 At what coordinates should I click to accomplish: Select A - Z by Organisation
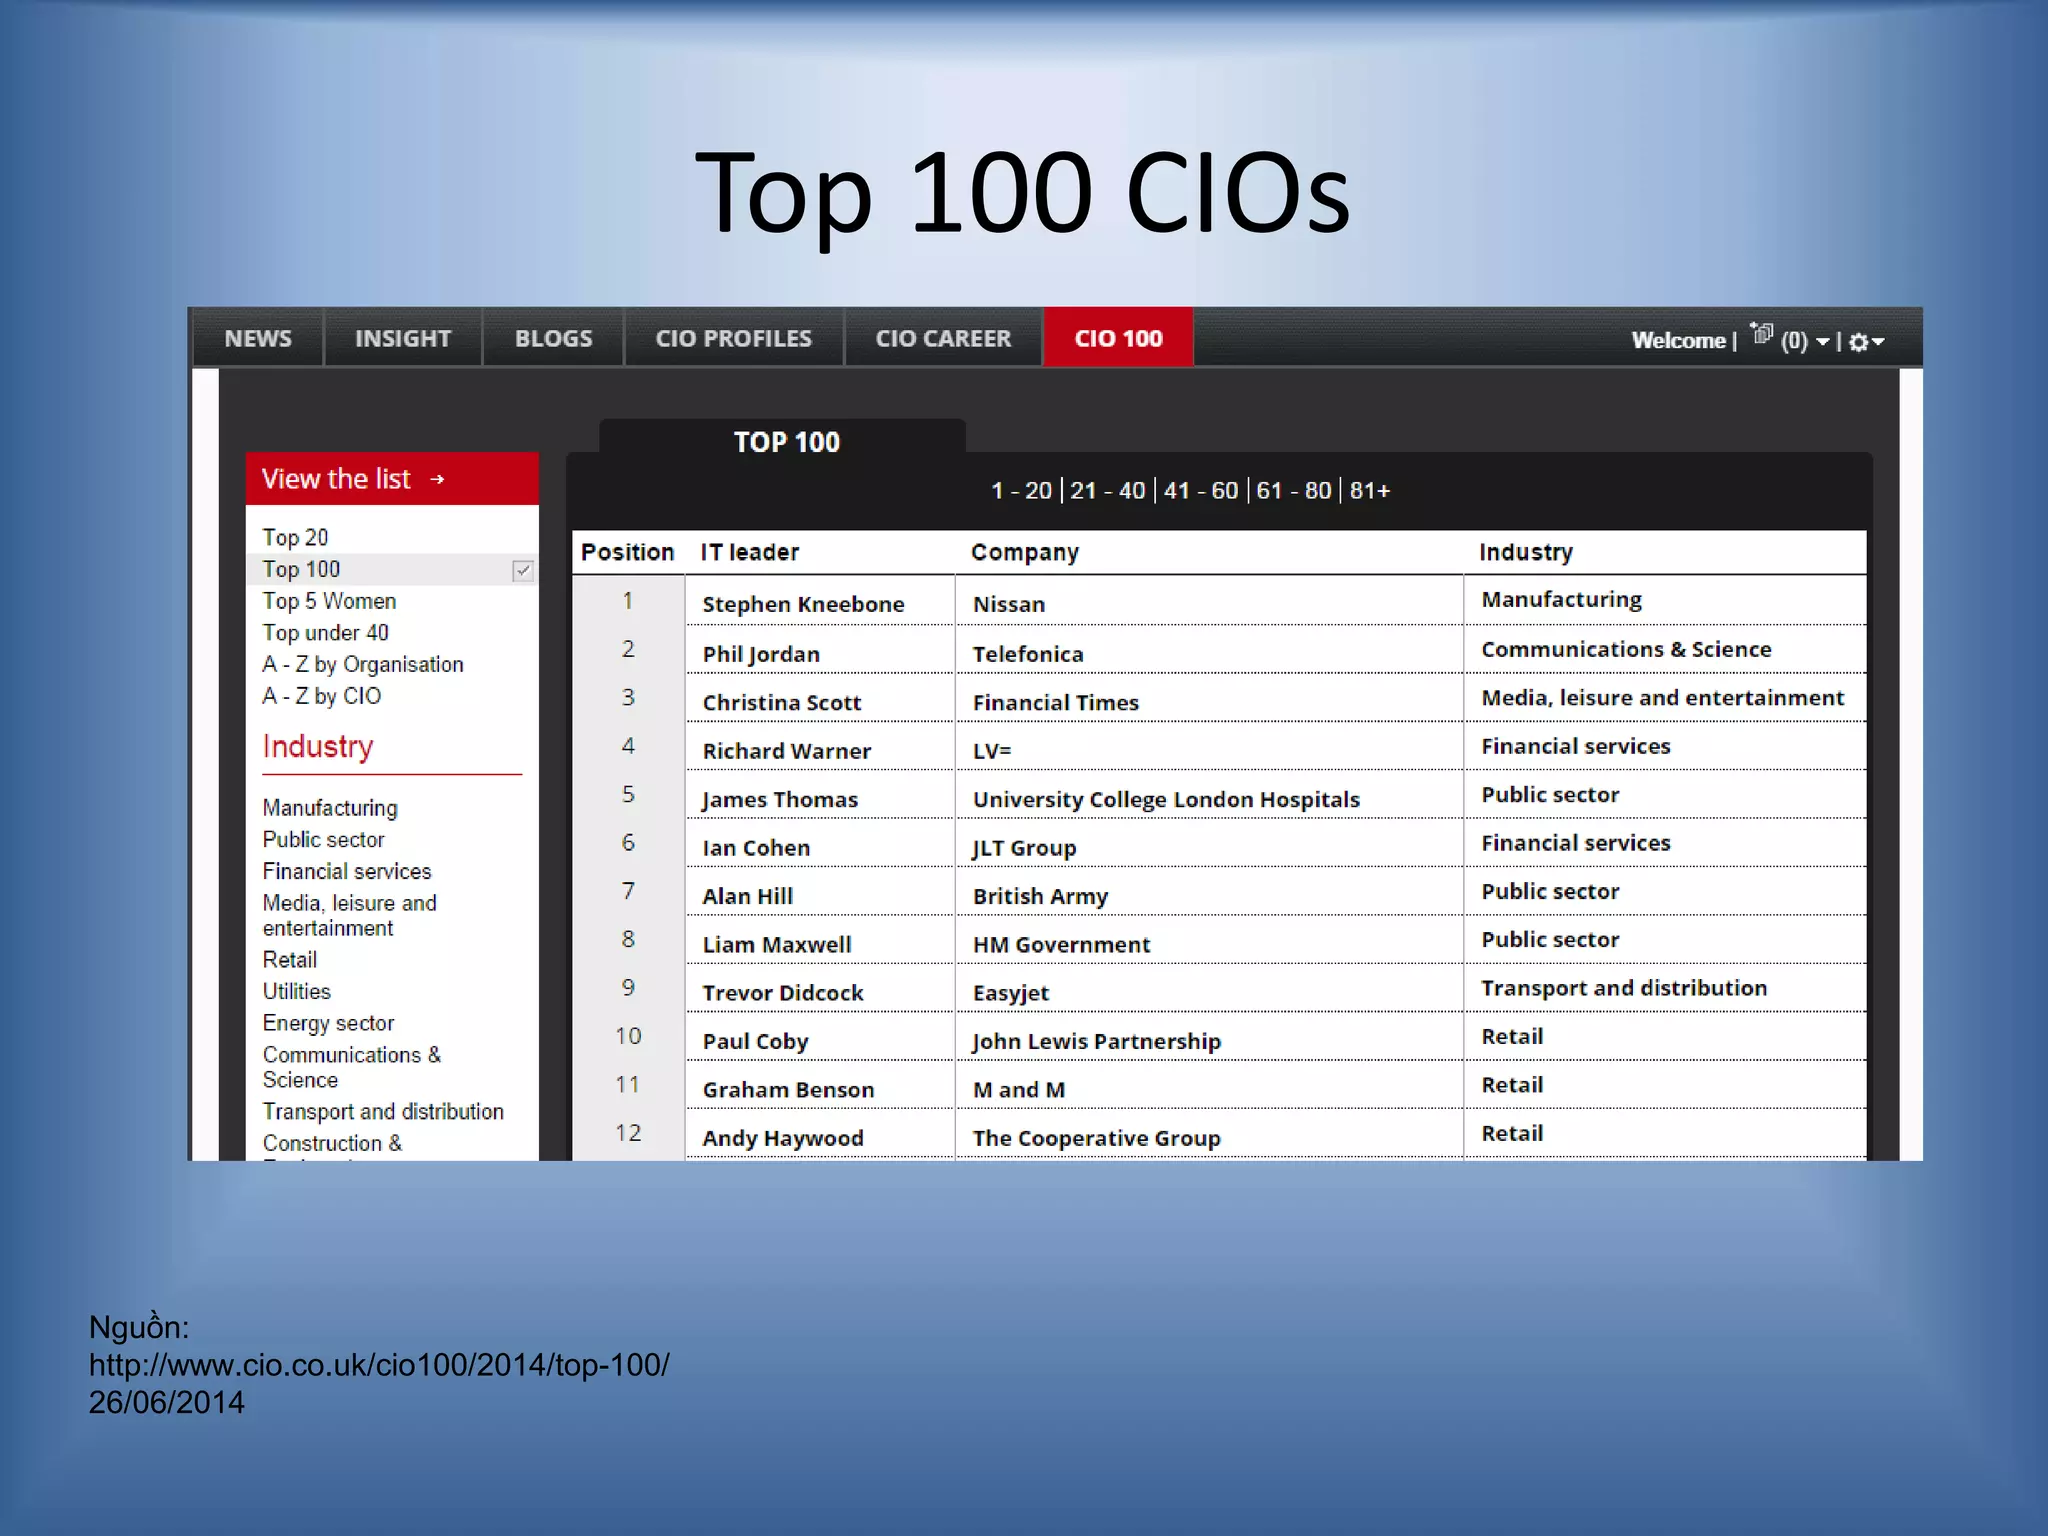coord(362,665)
